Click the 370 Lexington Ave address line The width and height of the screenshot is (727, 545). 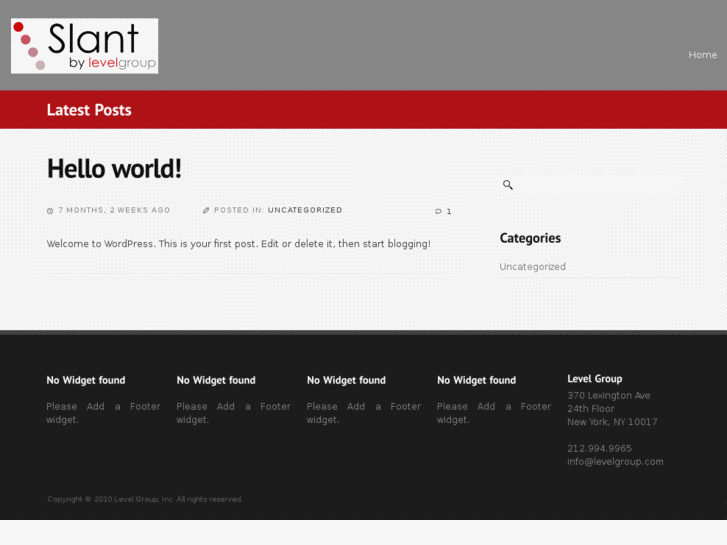(x=608, y=396)
